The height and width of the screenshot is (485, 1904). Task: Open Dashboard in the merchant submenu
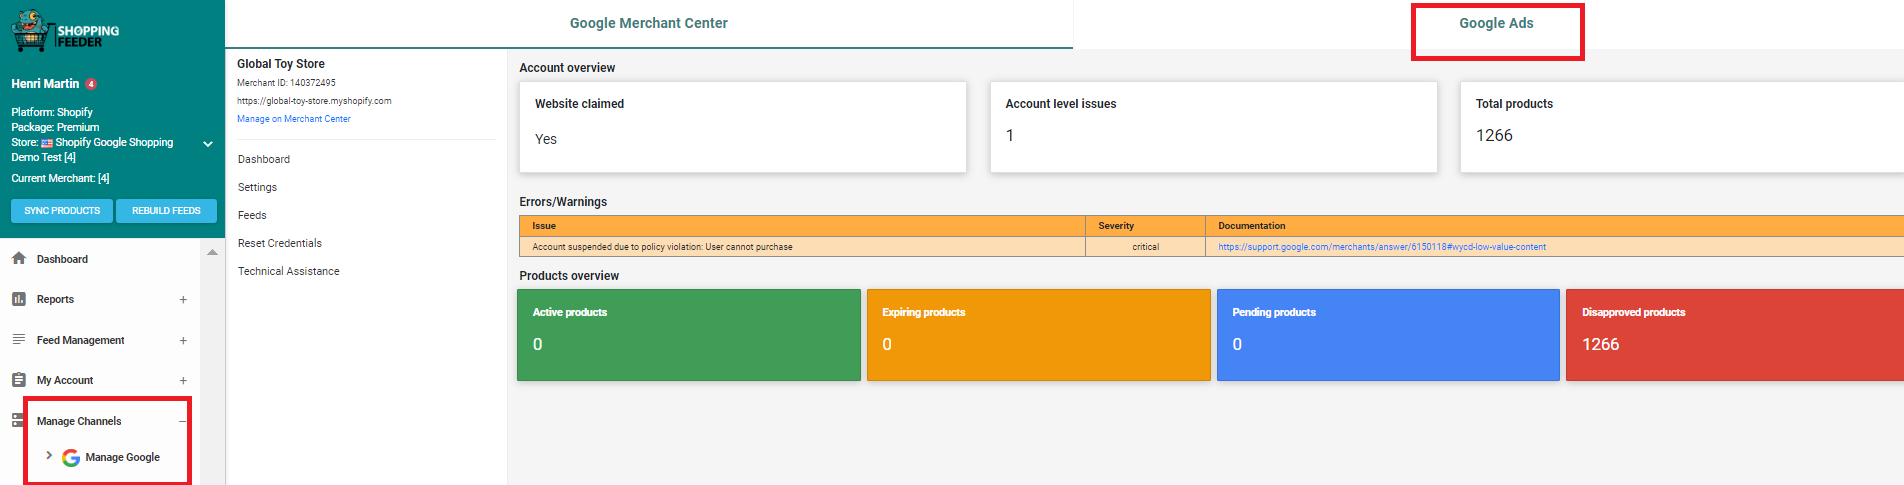(264, 159)
